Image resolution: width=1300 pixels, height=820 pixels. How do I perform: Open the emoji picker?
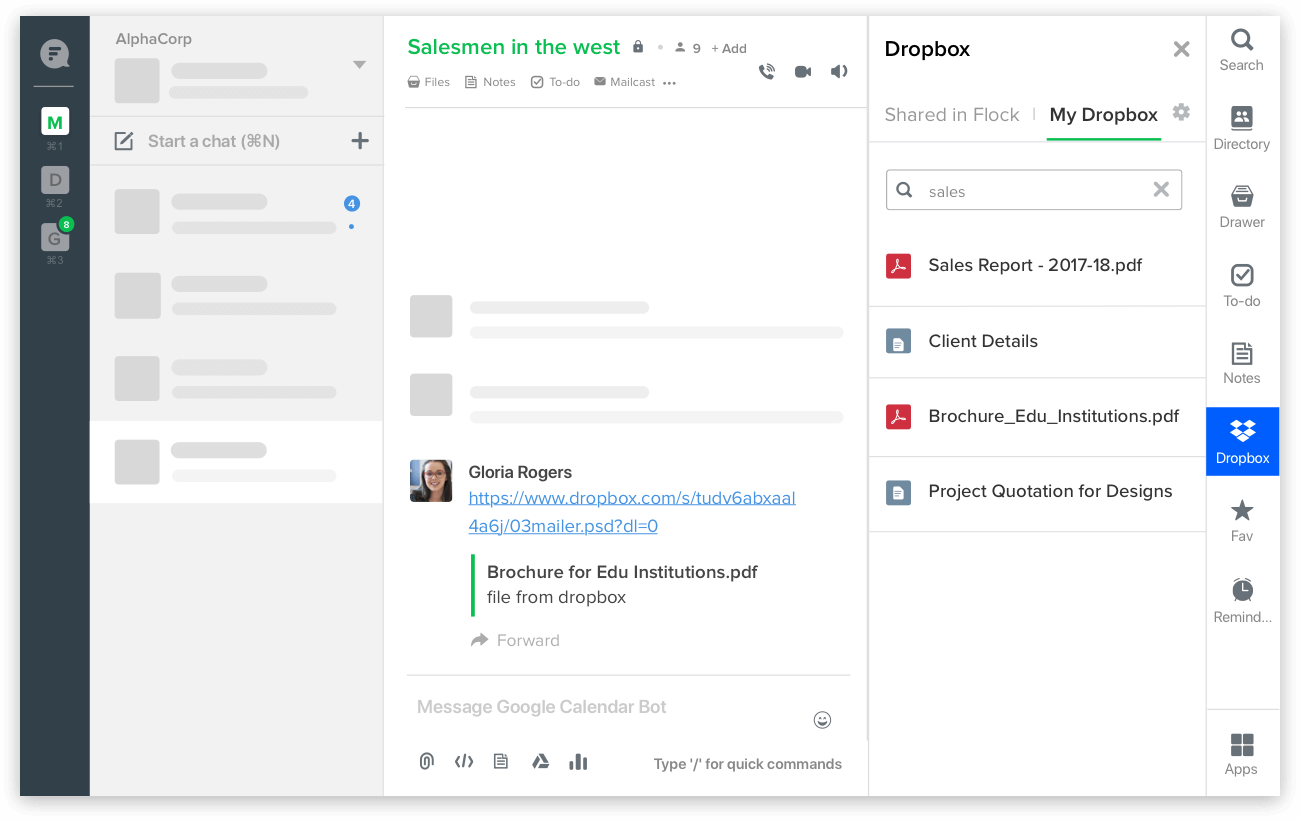pos(822,720)
